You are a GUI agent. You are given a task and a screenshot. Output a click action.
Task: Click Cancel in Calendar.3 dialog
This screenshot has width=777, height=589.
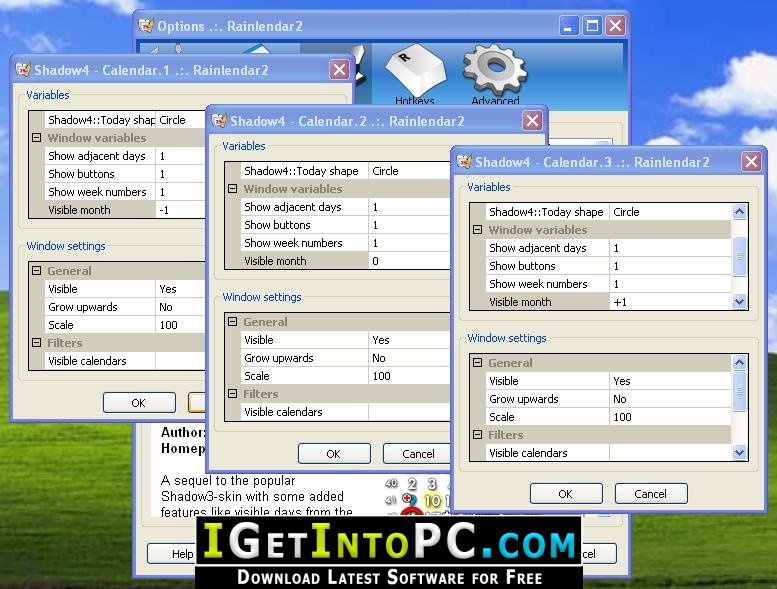pos(651,493)
